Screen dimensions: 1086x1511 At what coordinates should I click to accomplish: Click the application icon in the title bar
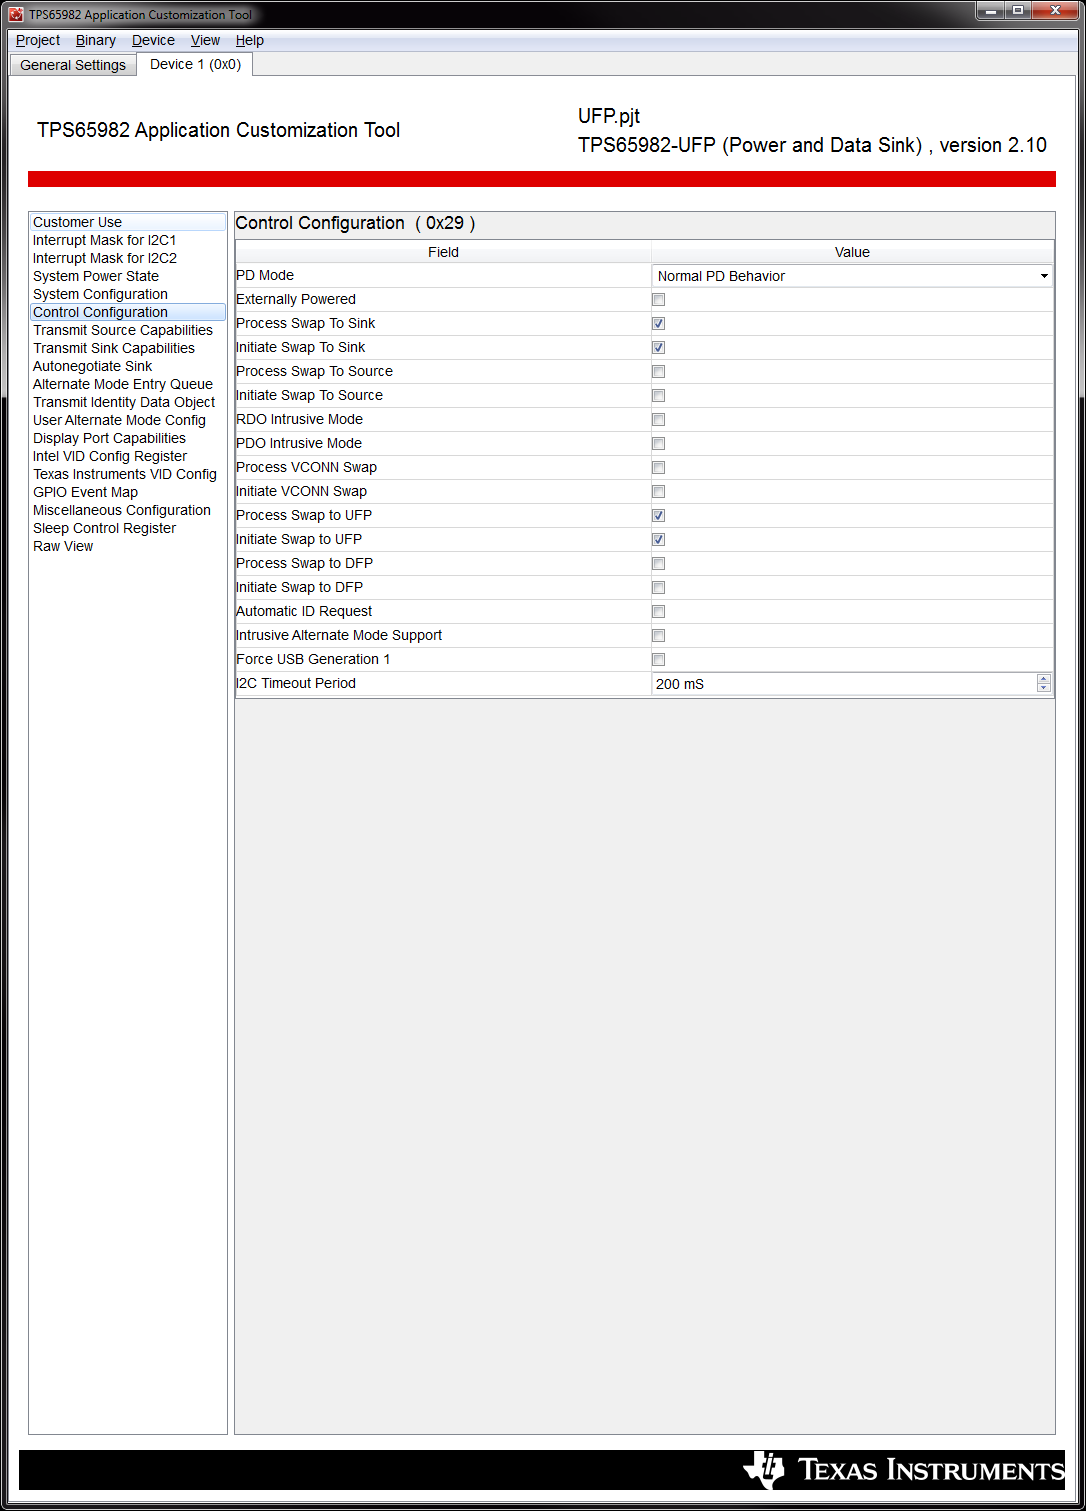click(16, 15)
